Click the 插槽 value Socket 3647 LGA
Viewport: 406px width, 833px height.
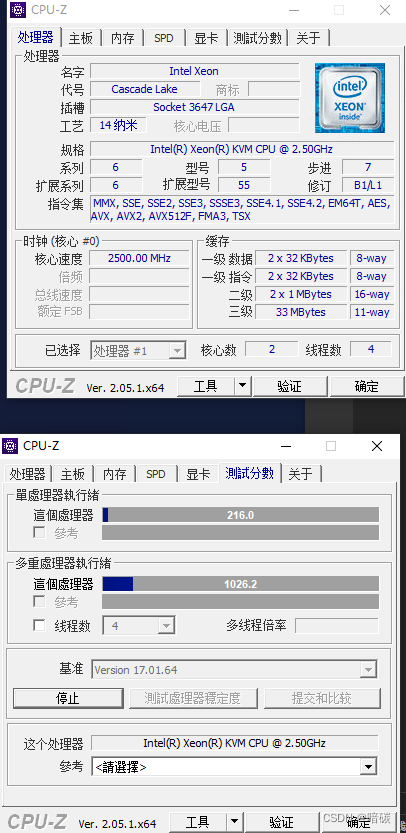[x=194, y=107]
